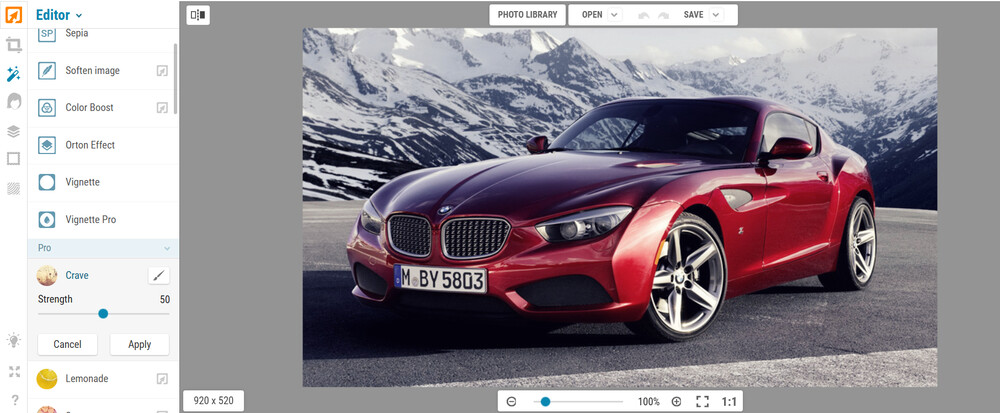The height and width of the screenshot is (413, 1000).
Task: Click the PHOTO LIBRARY button
Action: [x=527, y=15]
